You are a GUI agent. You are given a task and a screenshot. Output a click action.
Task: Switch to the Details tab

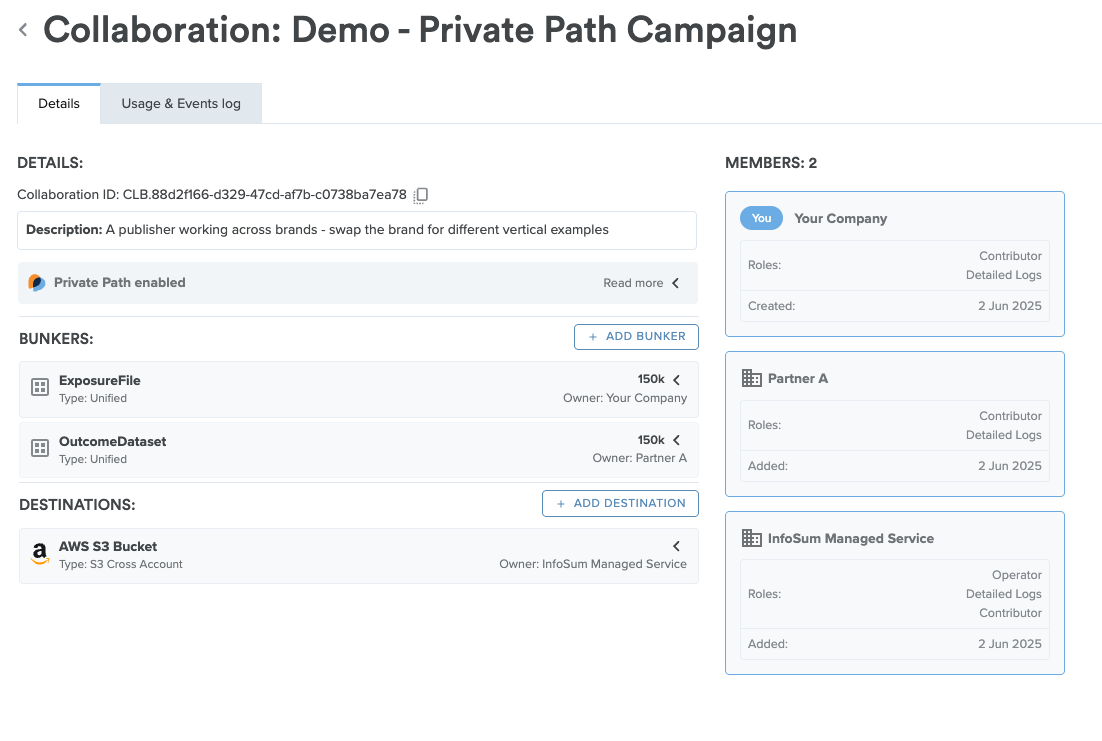(59, 103)
